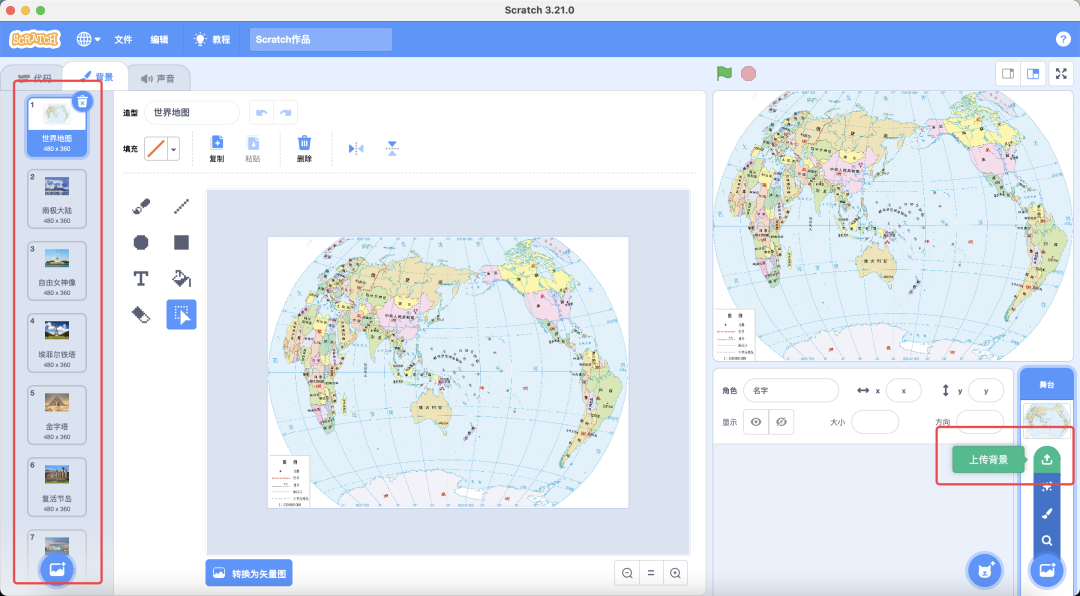The width and height of the screenshot is (1080, 596).
Task: Click the costume name field 世界地图
Action: point(191,112)
